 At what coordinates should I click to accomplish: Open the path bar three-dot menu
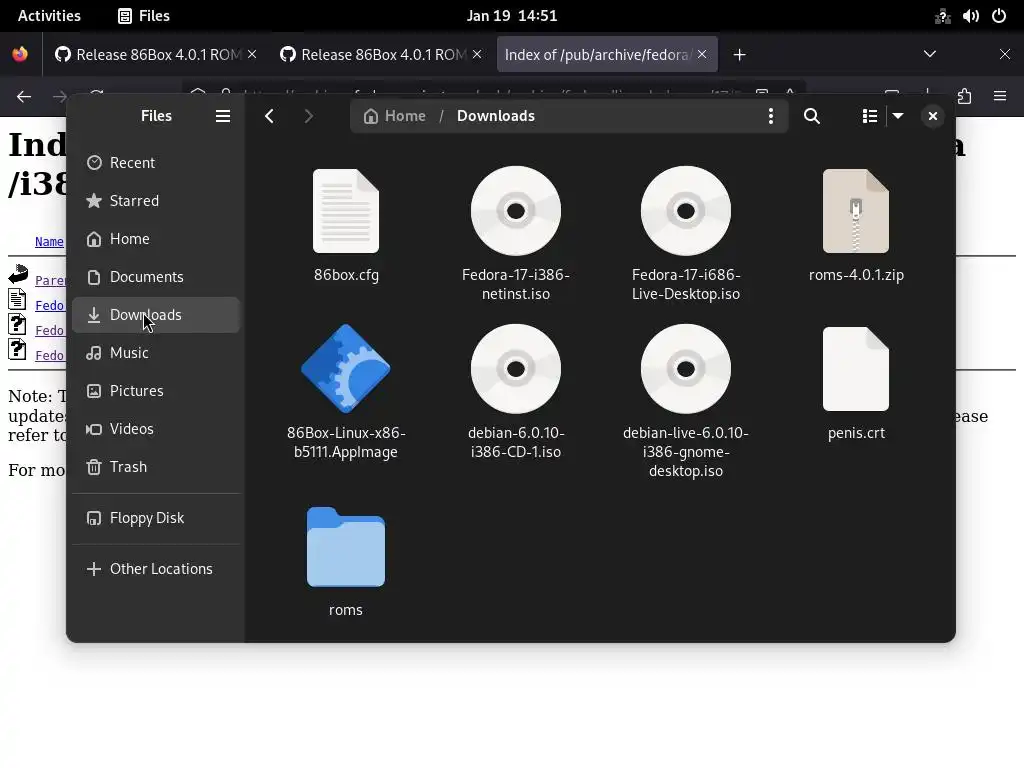(x=771, y=116)
